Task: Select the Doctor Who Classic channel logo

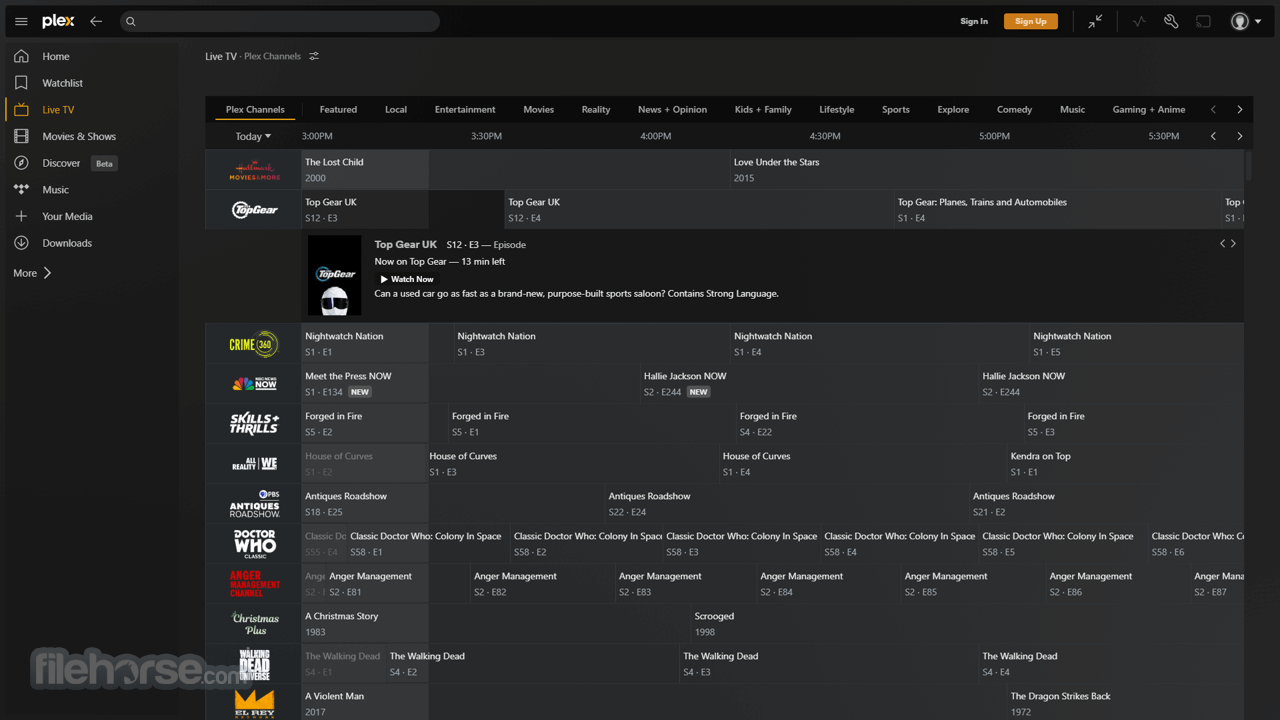Action: tap(254, 544)
